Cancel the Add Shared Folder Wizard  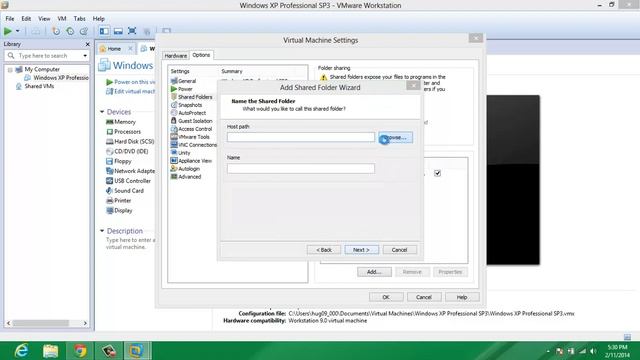[400, 250]
